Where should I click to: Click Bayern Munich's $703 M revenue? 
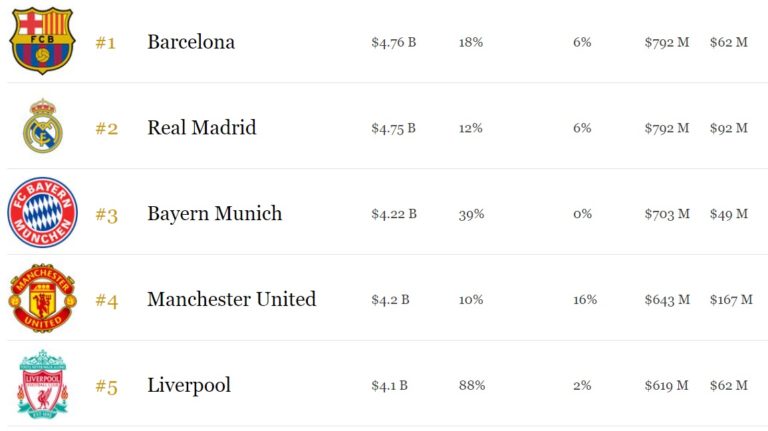[x=667, y=214]
